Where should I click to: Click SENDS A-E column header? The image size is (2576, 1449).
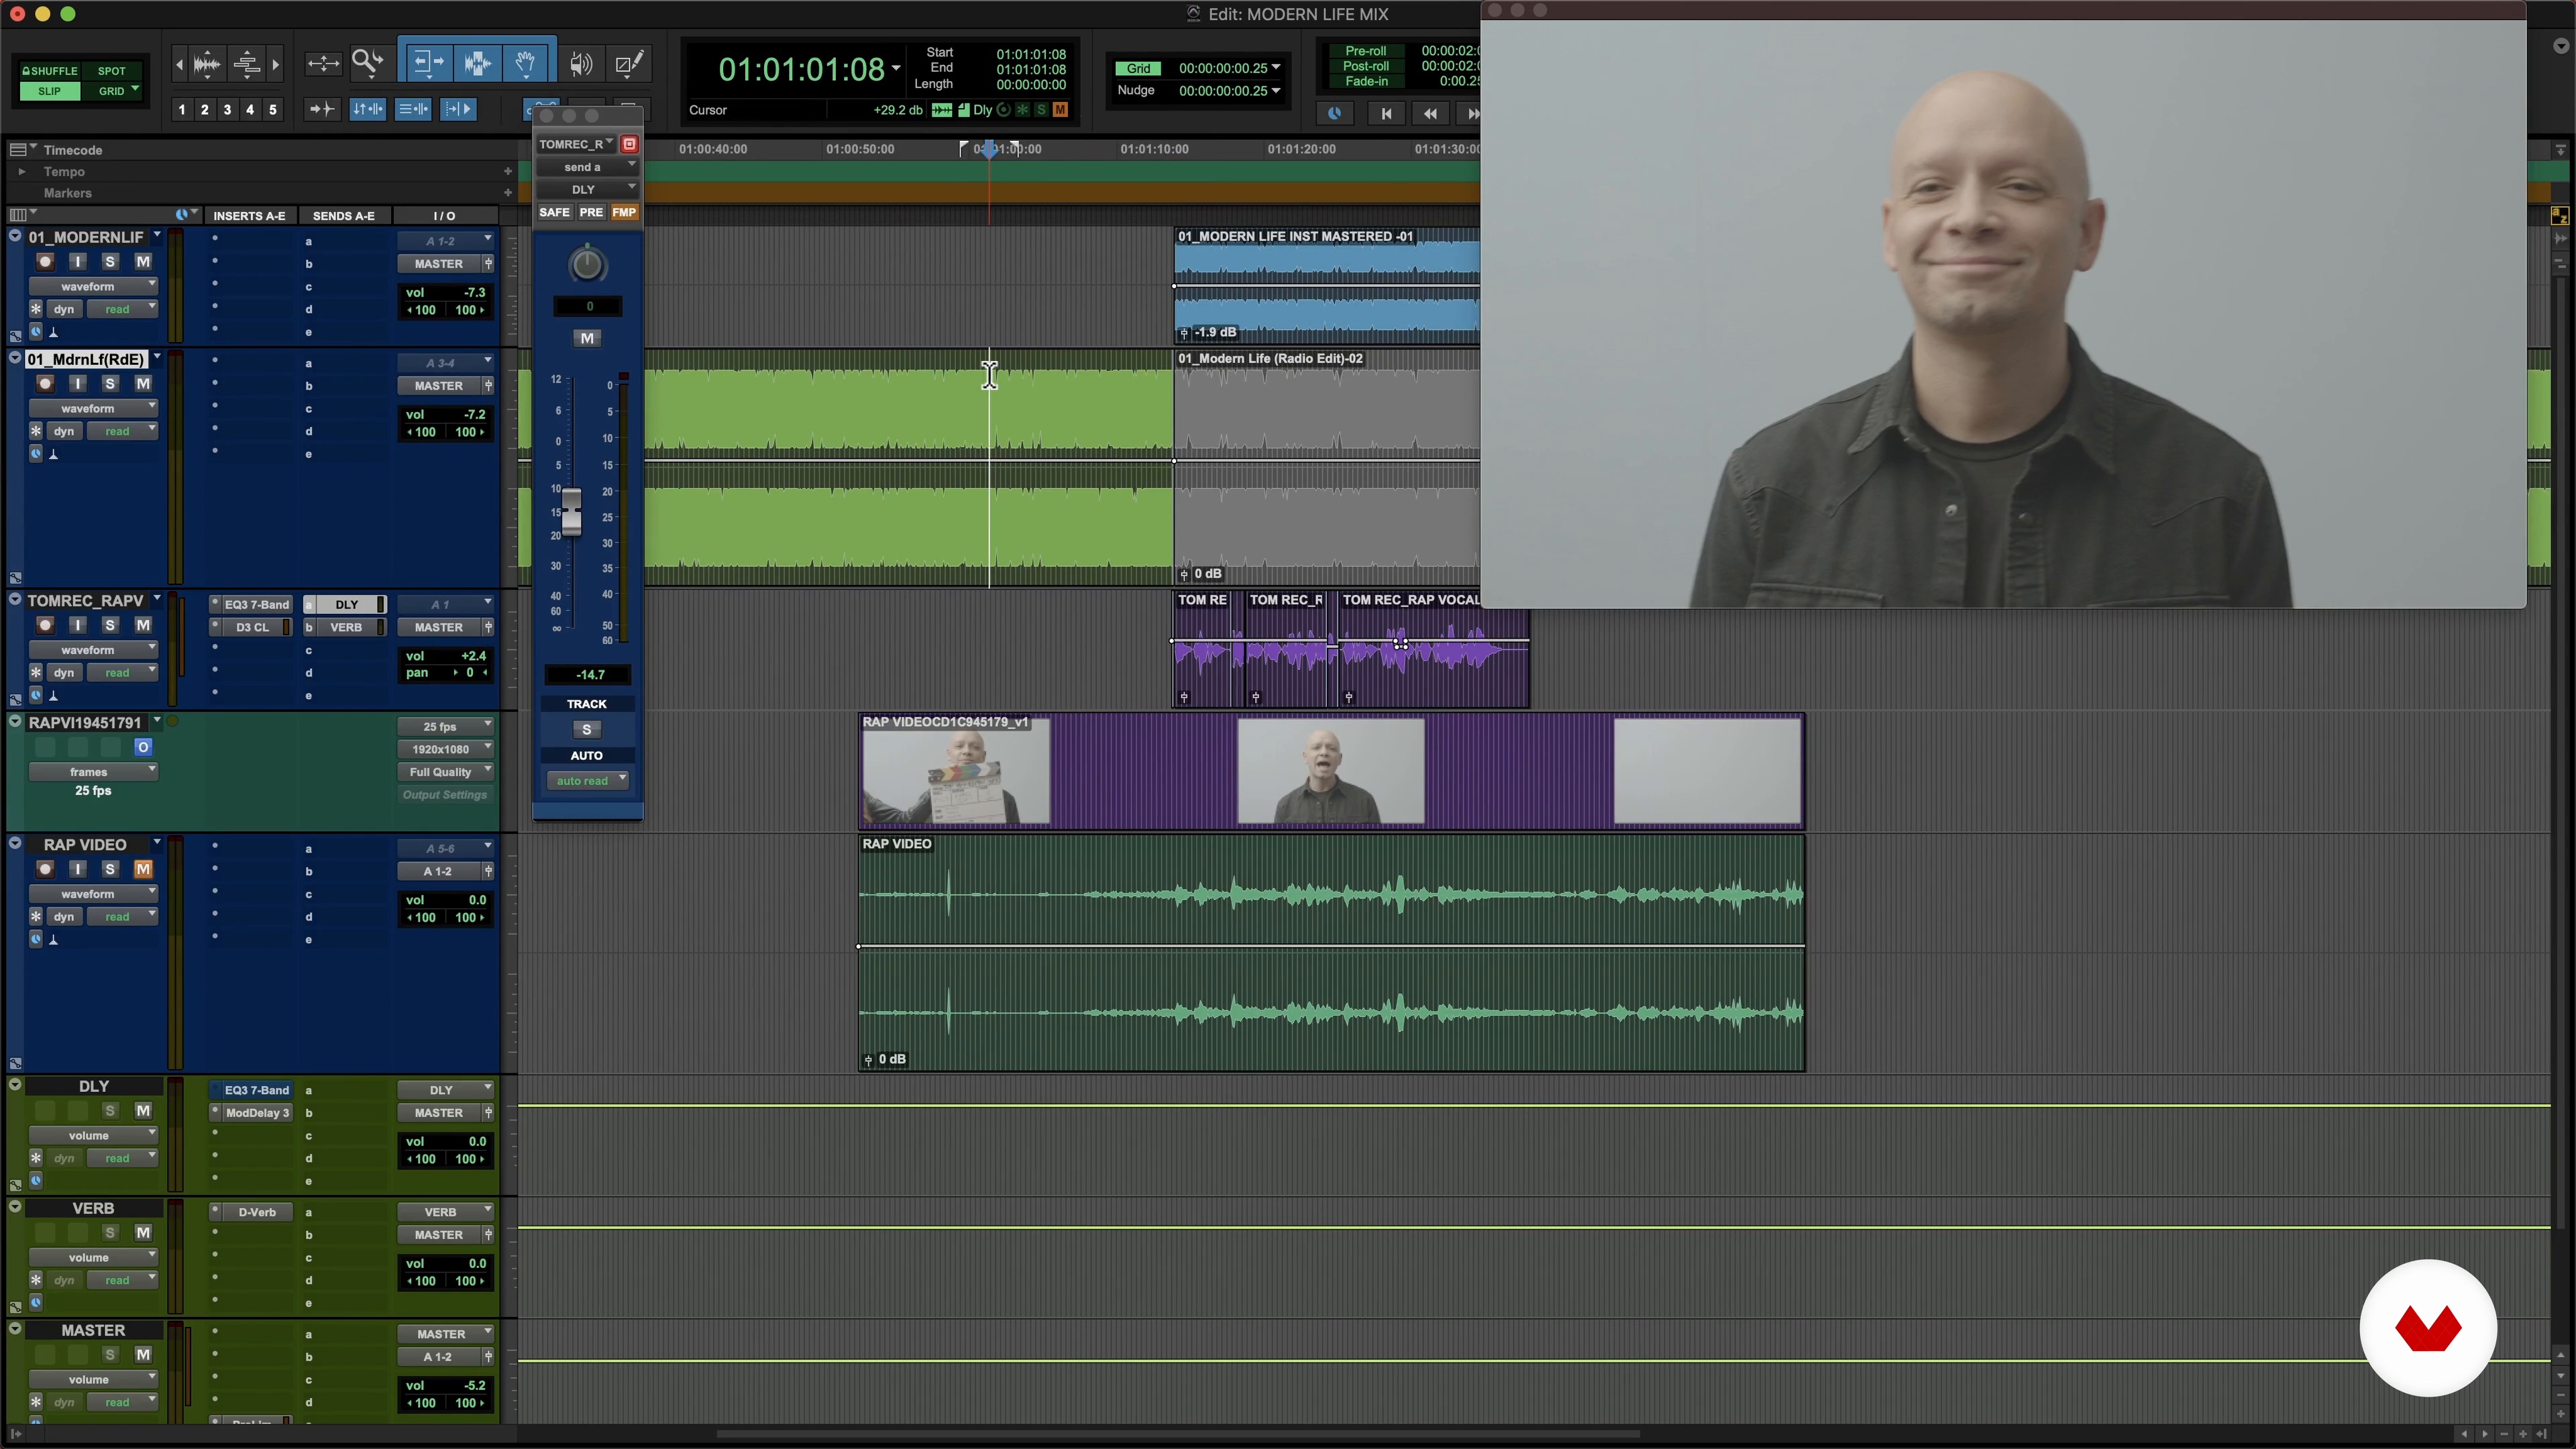344,216
